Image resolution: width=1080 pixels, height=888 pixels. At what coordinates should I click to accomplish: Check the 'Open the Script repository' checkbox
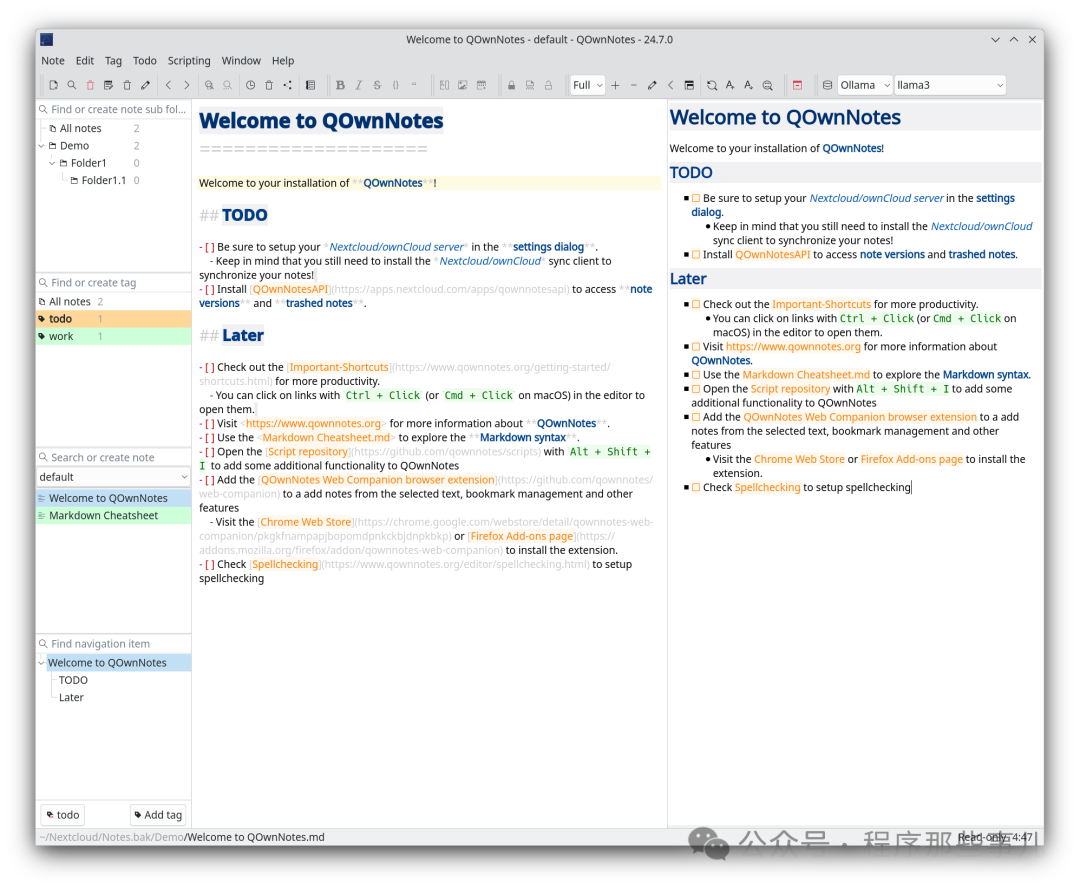coord(696,389)
